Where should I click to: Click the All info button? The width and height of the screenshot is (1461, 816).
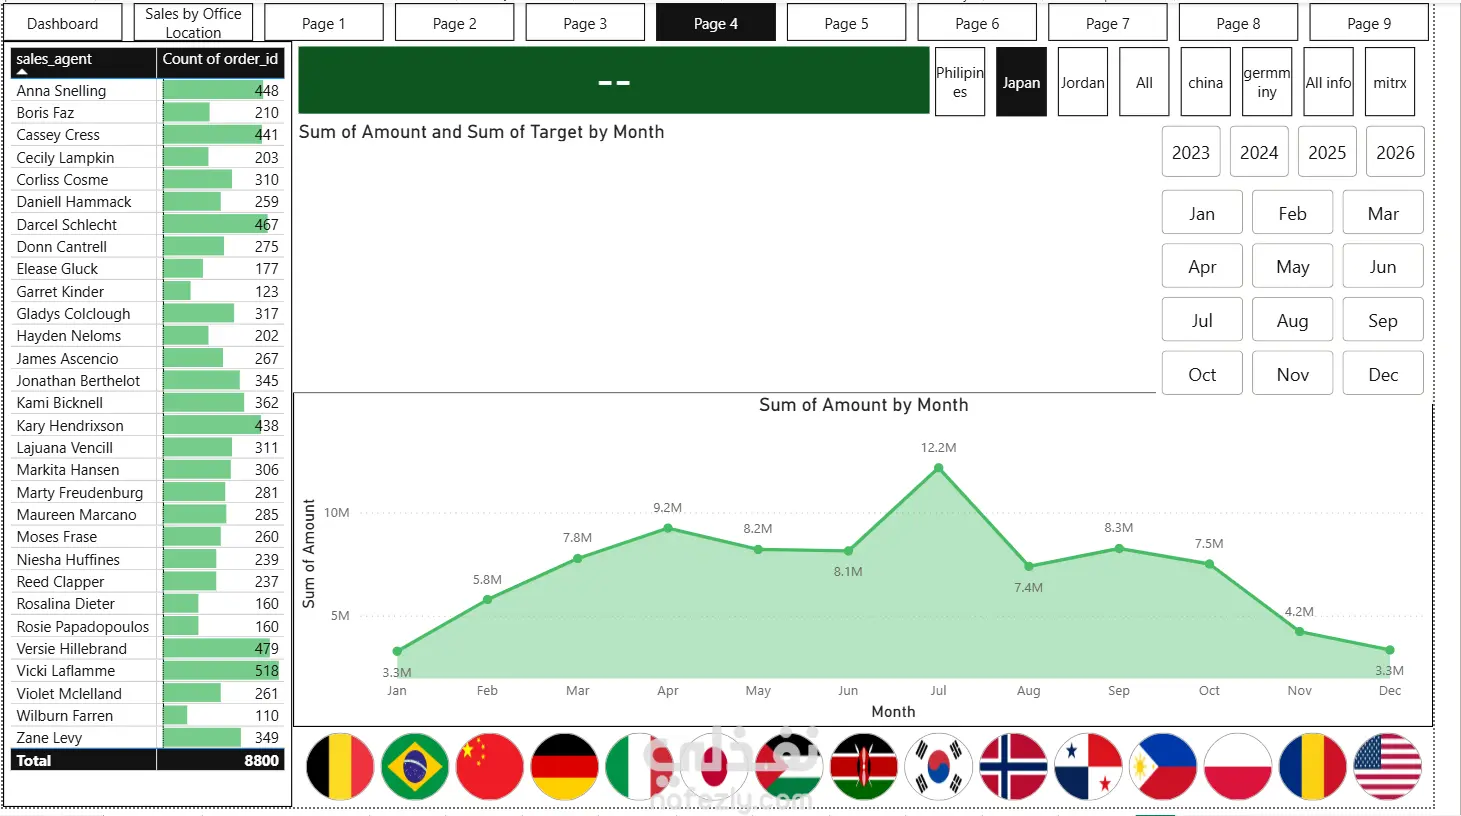tap(1328, 82)
